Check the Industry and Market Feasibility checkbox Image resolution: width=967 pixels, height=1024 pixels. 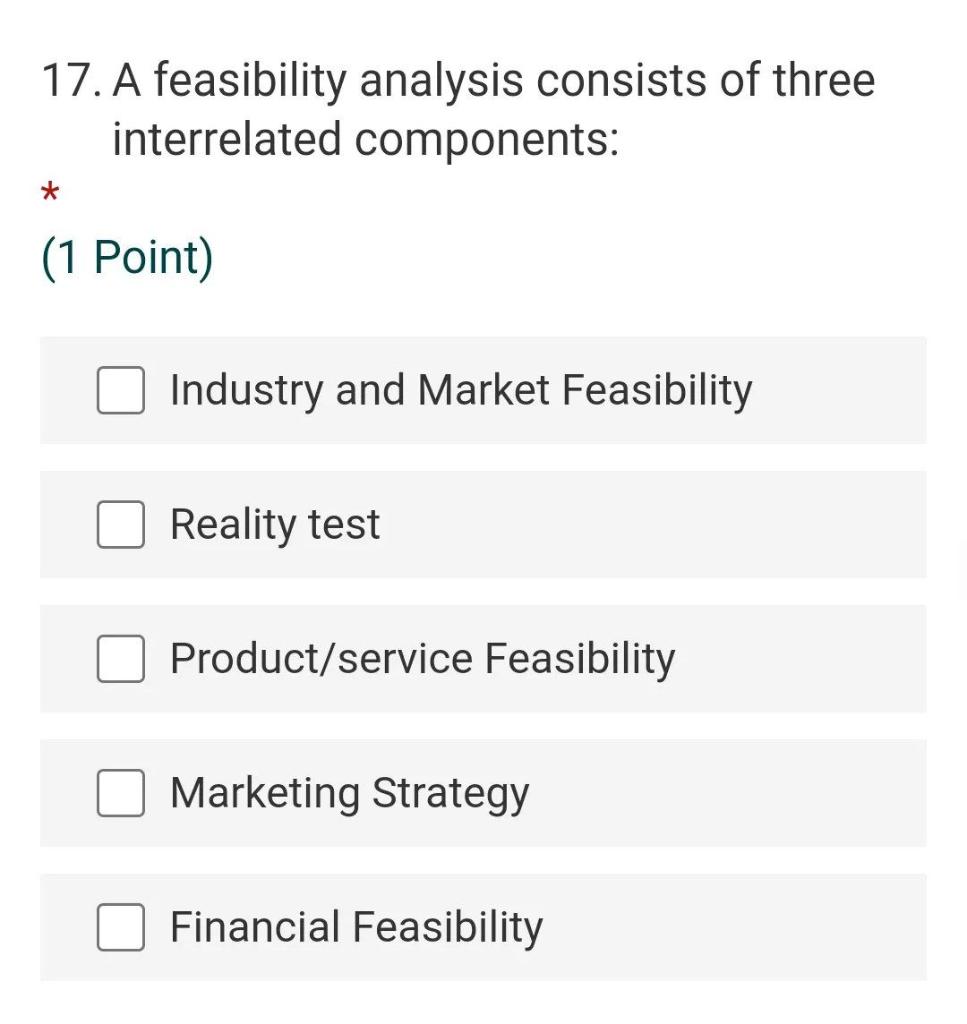(120, 390)
